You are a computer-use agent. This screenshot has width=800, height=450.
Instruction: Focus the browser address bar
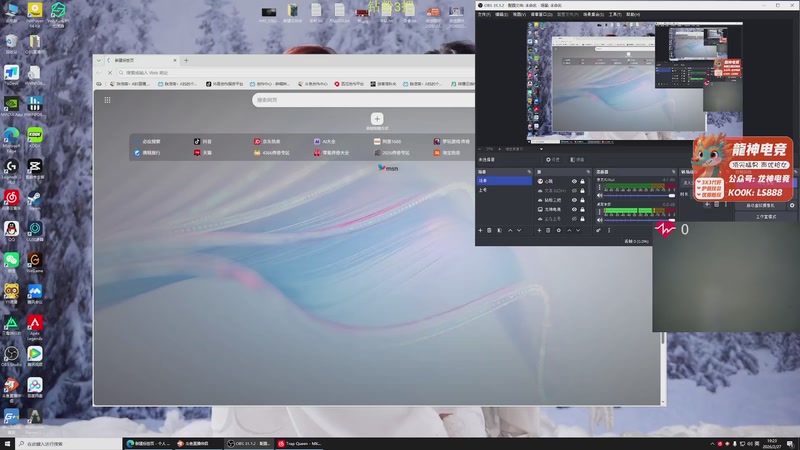tap(296, 73)
